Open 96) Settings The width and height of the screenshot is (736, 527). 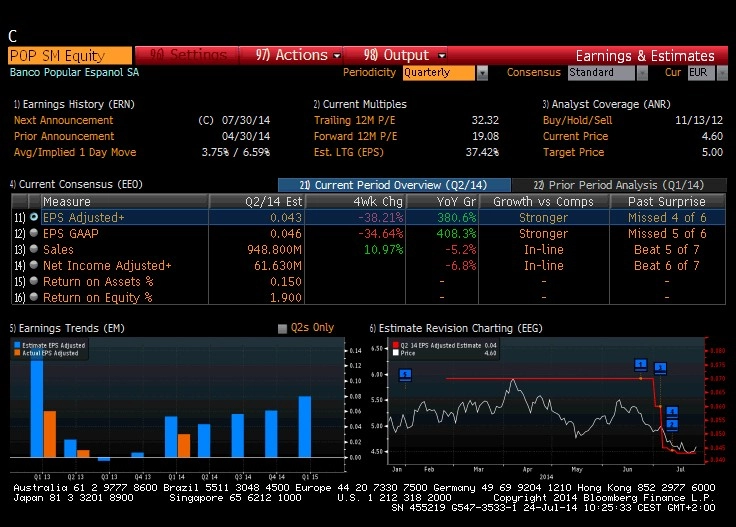(x=188, y=55)
